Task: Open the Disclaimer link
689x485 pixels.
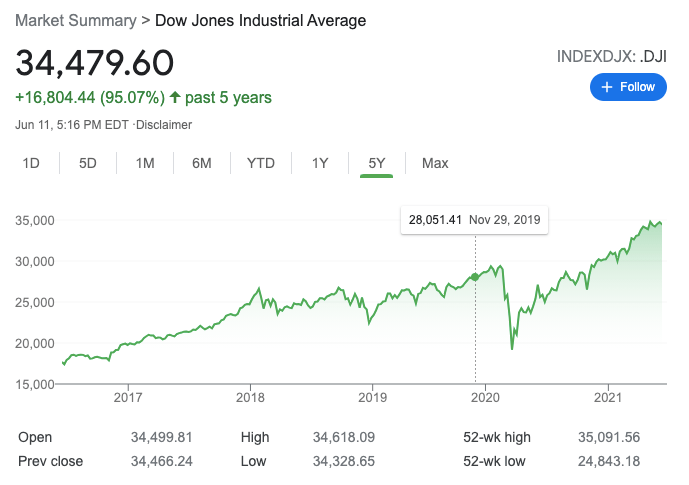Action: coord(166,125)
